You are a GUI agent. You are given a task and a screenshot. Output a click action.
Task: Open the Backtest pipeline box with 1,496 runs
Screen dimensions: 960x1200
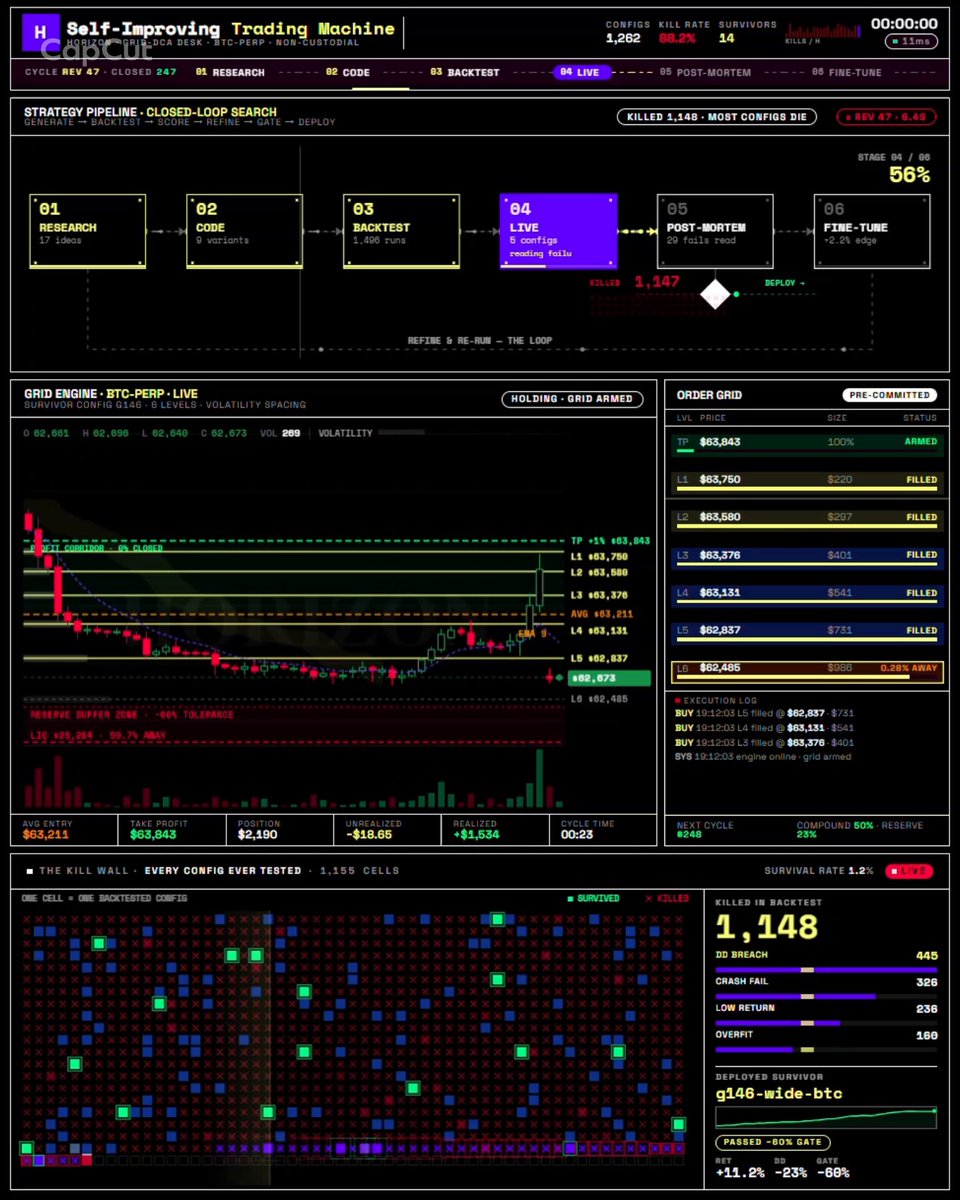402,231
